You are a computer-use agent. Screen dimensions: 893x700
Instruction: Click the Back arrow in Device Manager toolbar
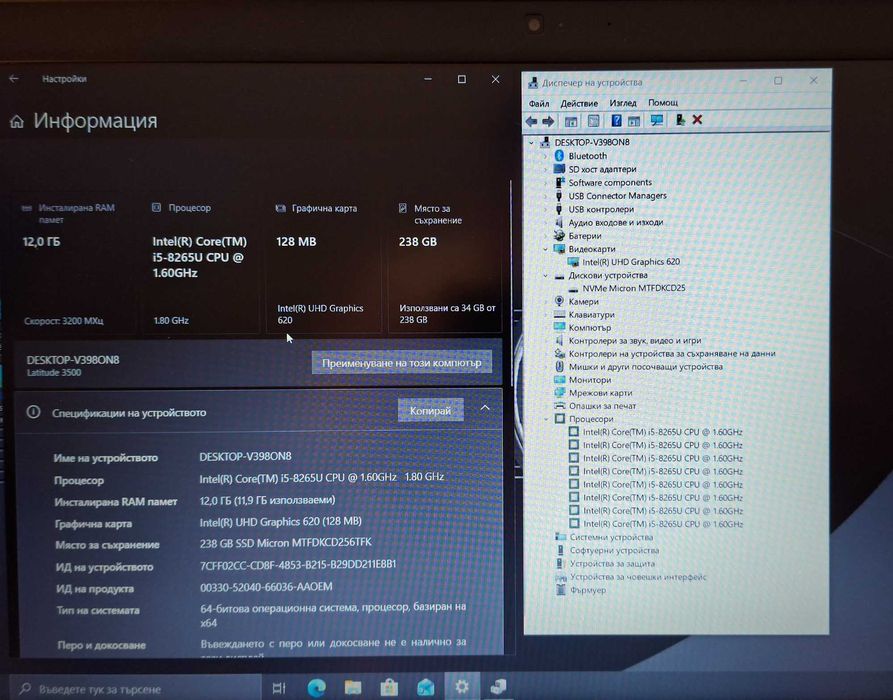tap(531, 121)
